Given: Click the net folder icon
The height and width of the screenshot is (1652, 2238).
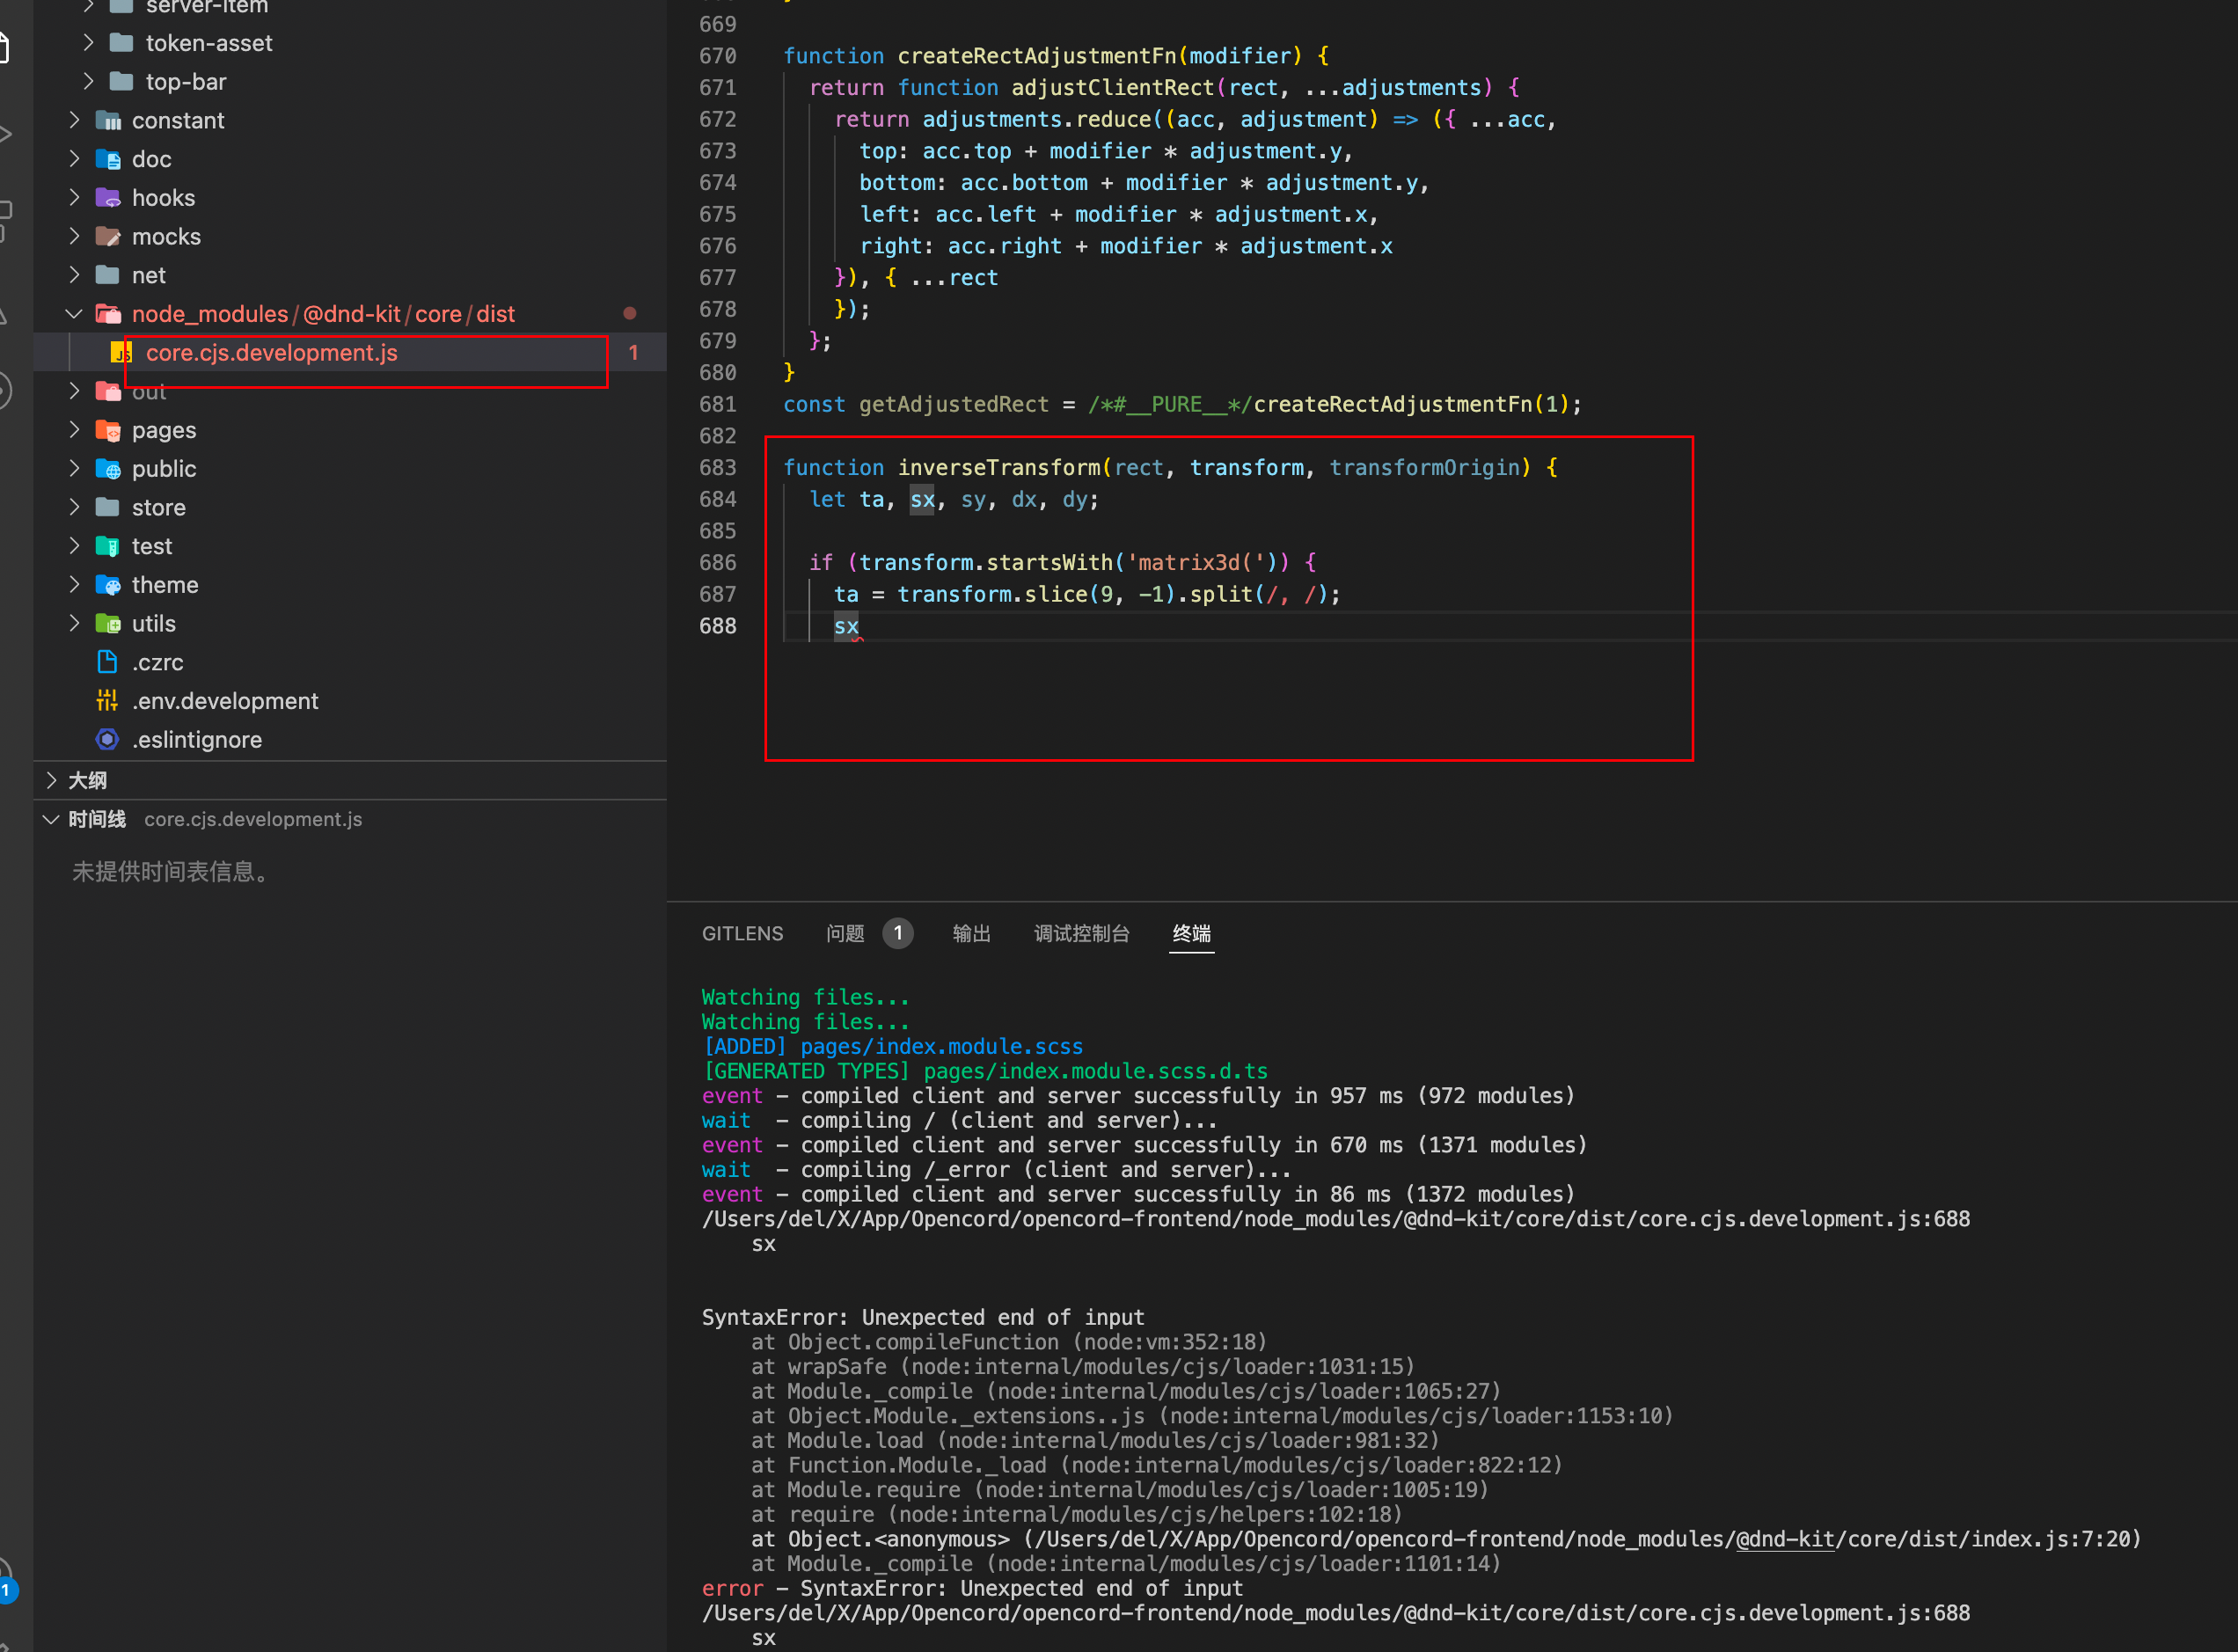Looking at the screenshot, I should pos(108,275).
